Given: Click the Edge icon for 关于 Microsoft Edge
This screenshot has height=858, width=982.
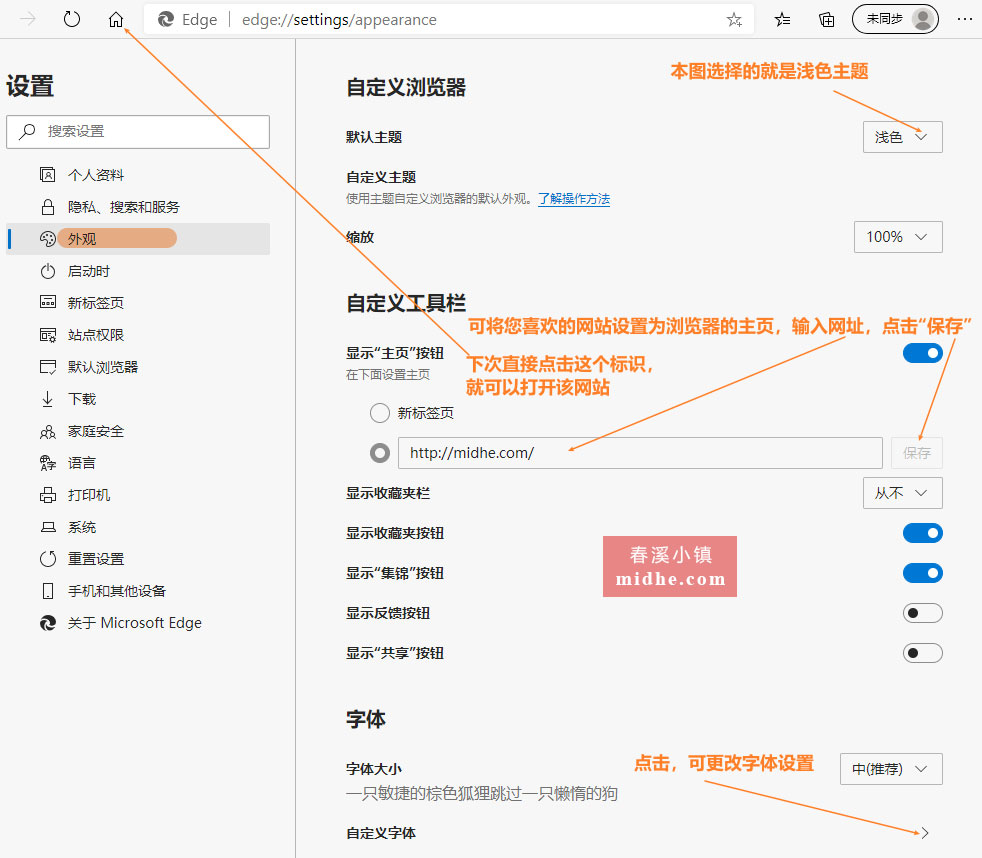Looking at the screenshot, I should (x=48, y=623).
